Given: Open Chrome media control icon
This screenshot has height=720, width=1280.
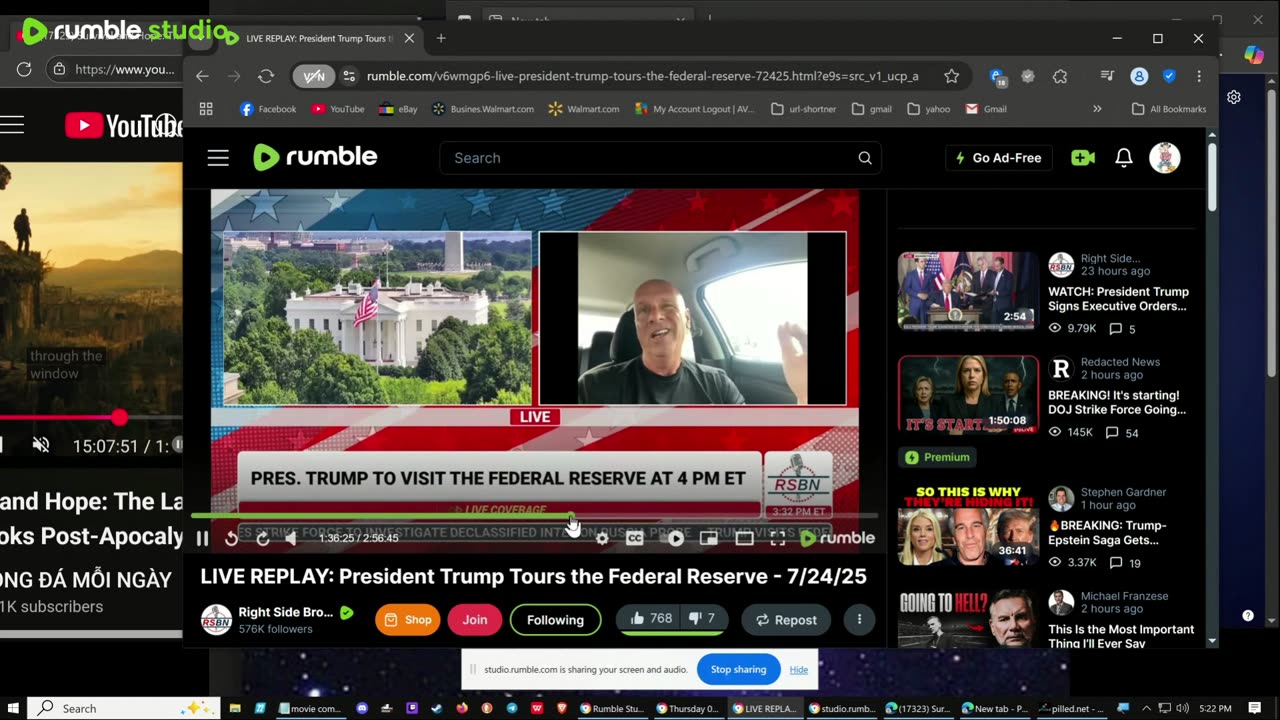Looking at the screenshot, I should pos(1107,76).
